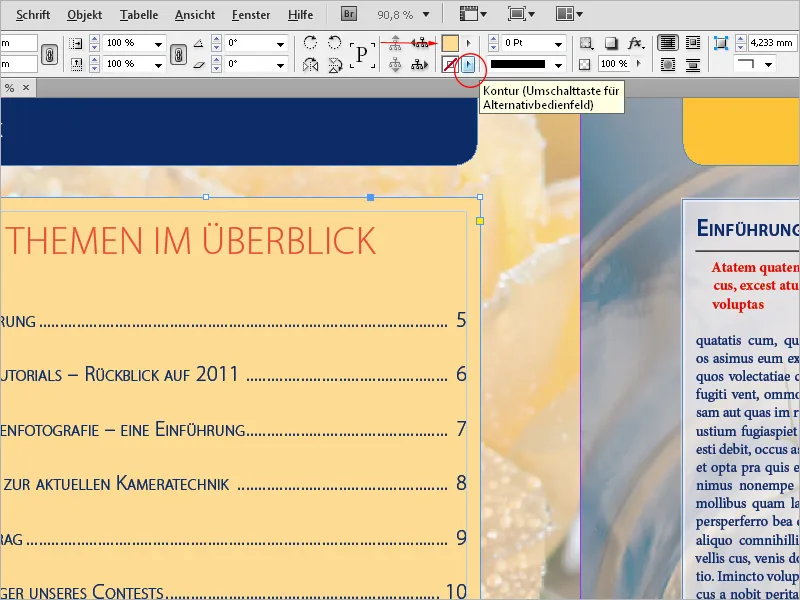Open the 90,8 % zoom level dropdown
Screen dimensions: 800x600
point(426,15)
